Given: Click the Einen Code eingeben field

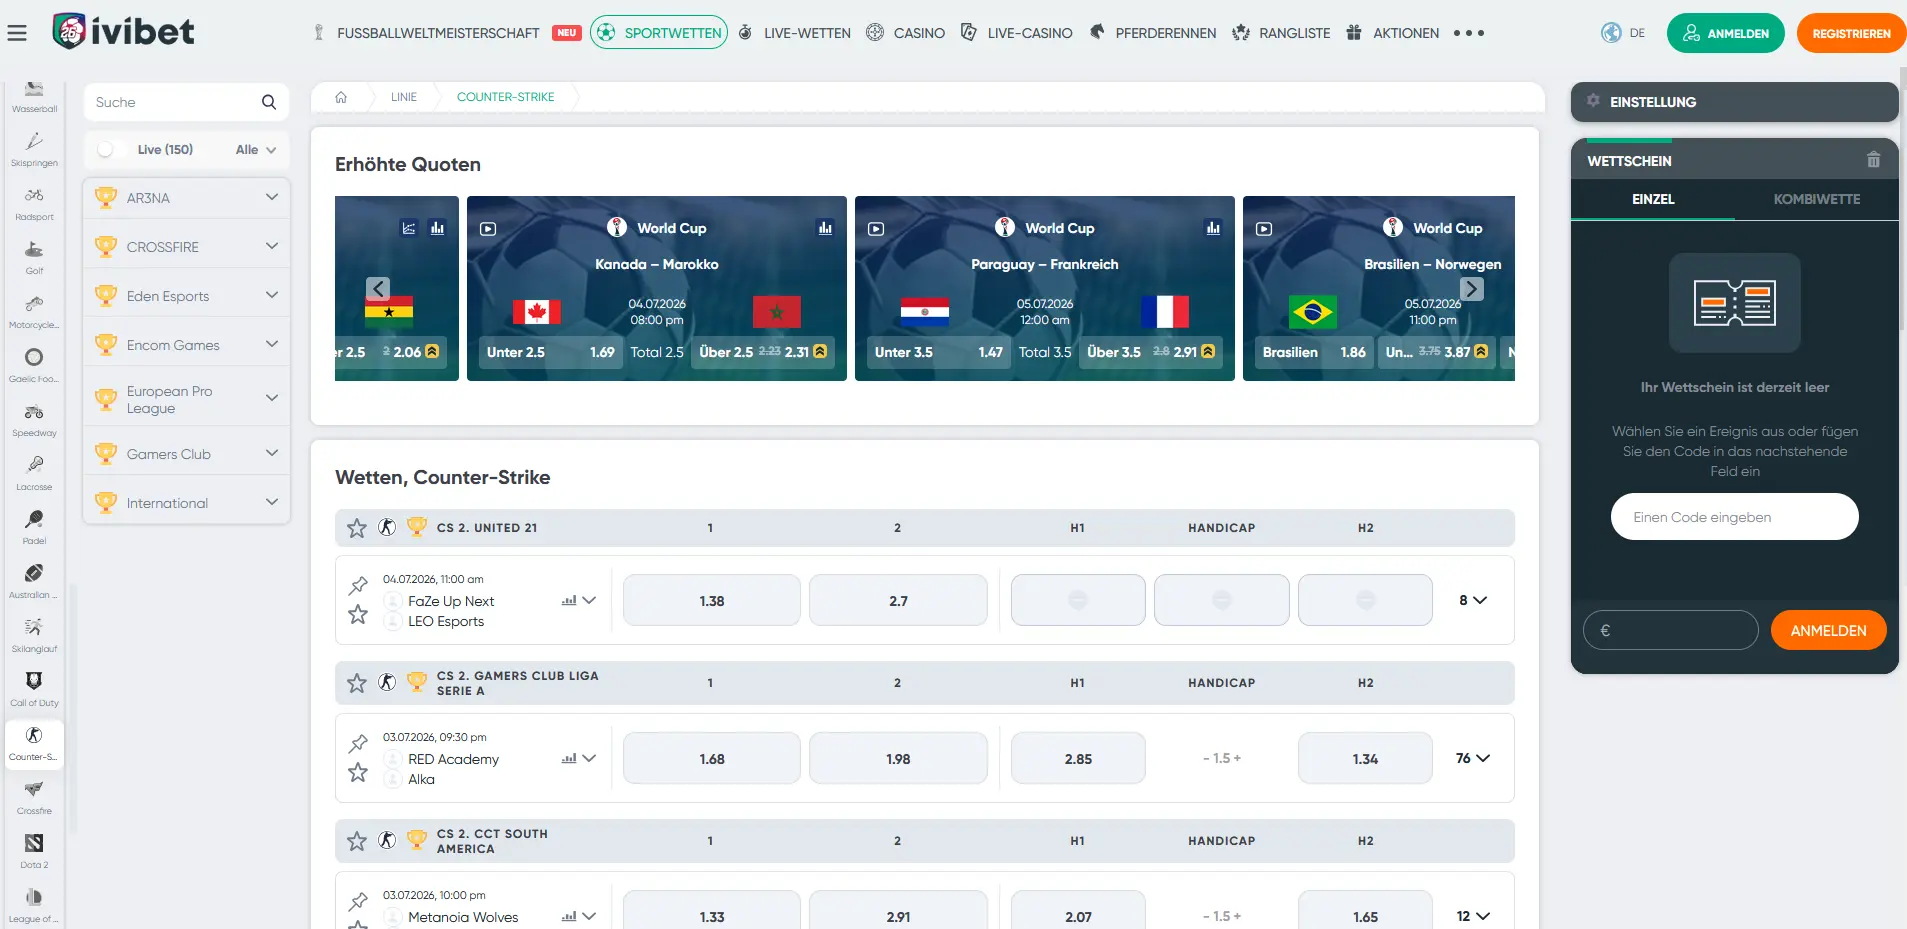Looking at the screenshot, I should (1734, 517).
